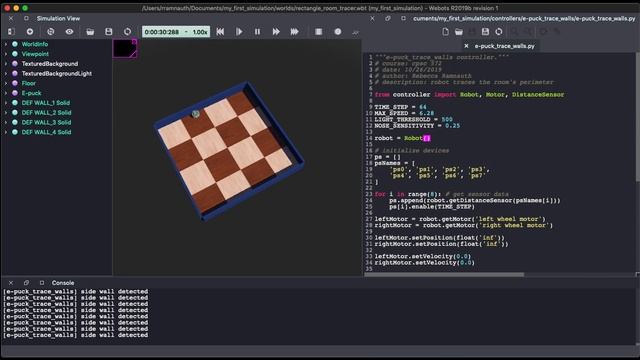Screen dimensions: 640x360
Task: Toggle the scene tree side panel
Action: (11, 31)
